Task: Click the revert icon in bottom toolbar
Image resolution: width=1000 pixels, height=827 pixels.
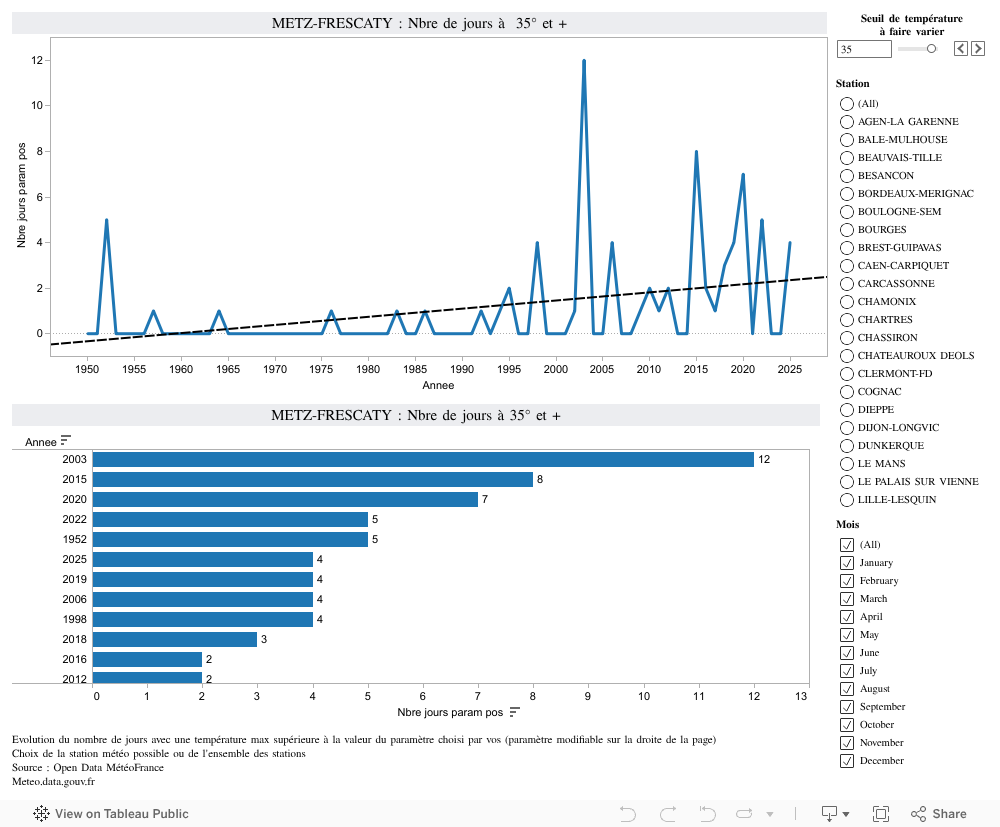Action: tap(708, 813)
